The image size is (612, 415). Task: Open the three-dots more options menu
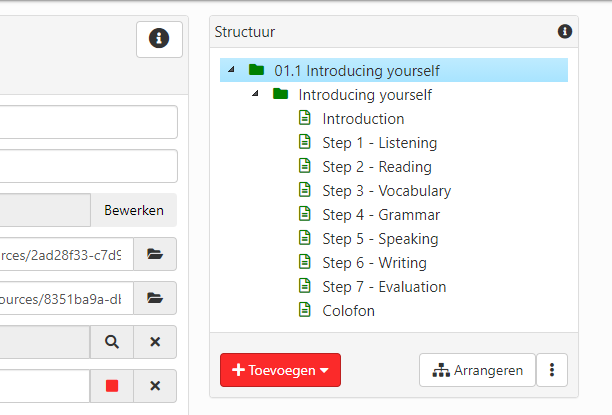click(552, 370)
